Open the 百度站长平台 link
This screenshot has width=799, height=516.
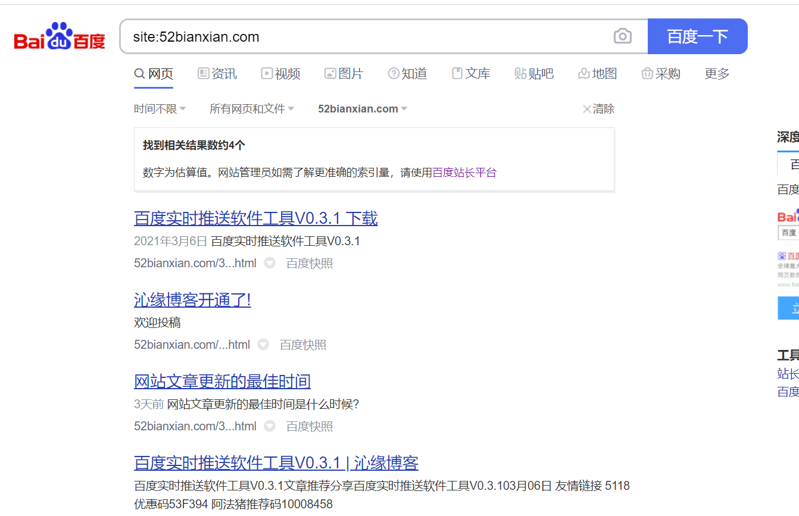coord(464,173)
